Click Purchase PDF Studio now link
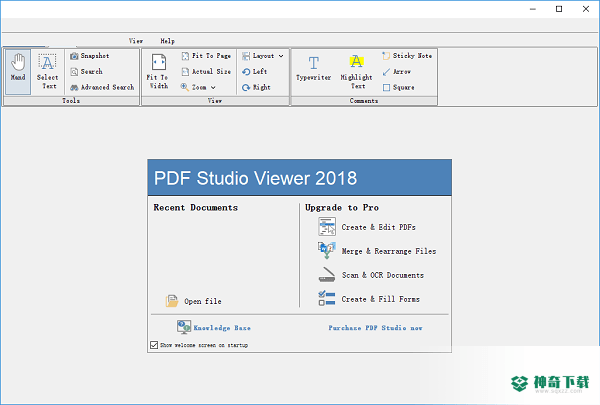600x405 pixels. coord(375,328)
